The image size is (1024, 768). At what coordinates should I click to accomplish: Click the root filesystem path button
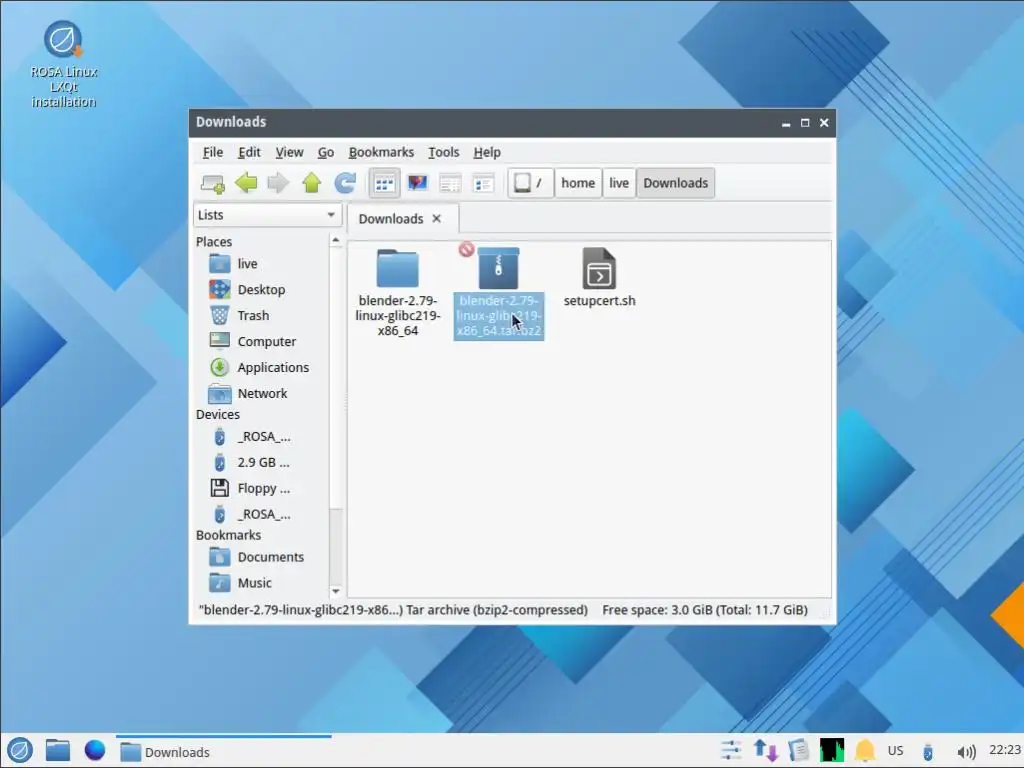pyautogui.click(x=530, y=183)
